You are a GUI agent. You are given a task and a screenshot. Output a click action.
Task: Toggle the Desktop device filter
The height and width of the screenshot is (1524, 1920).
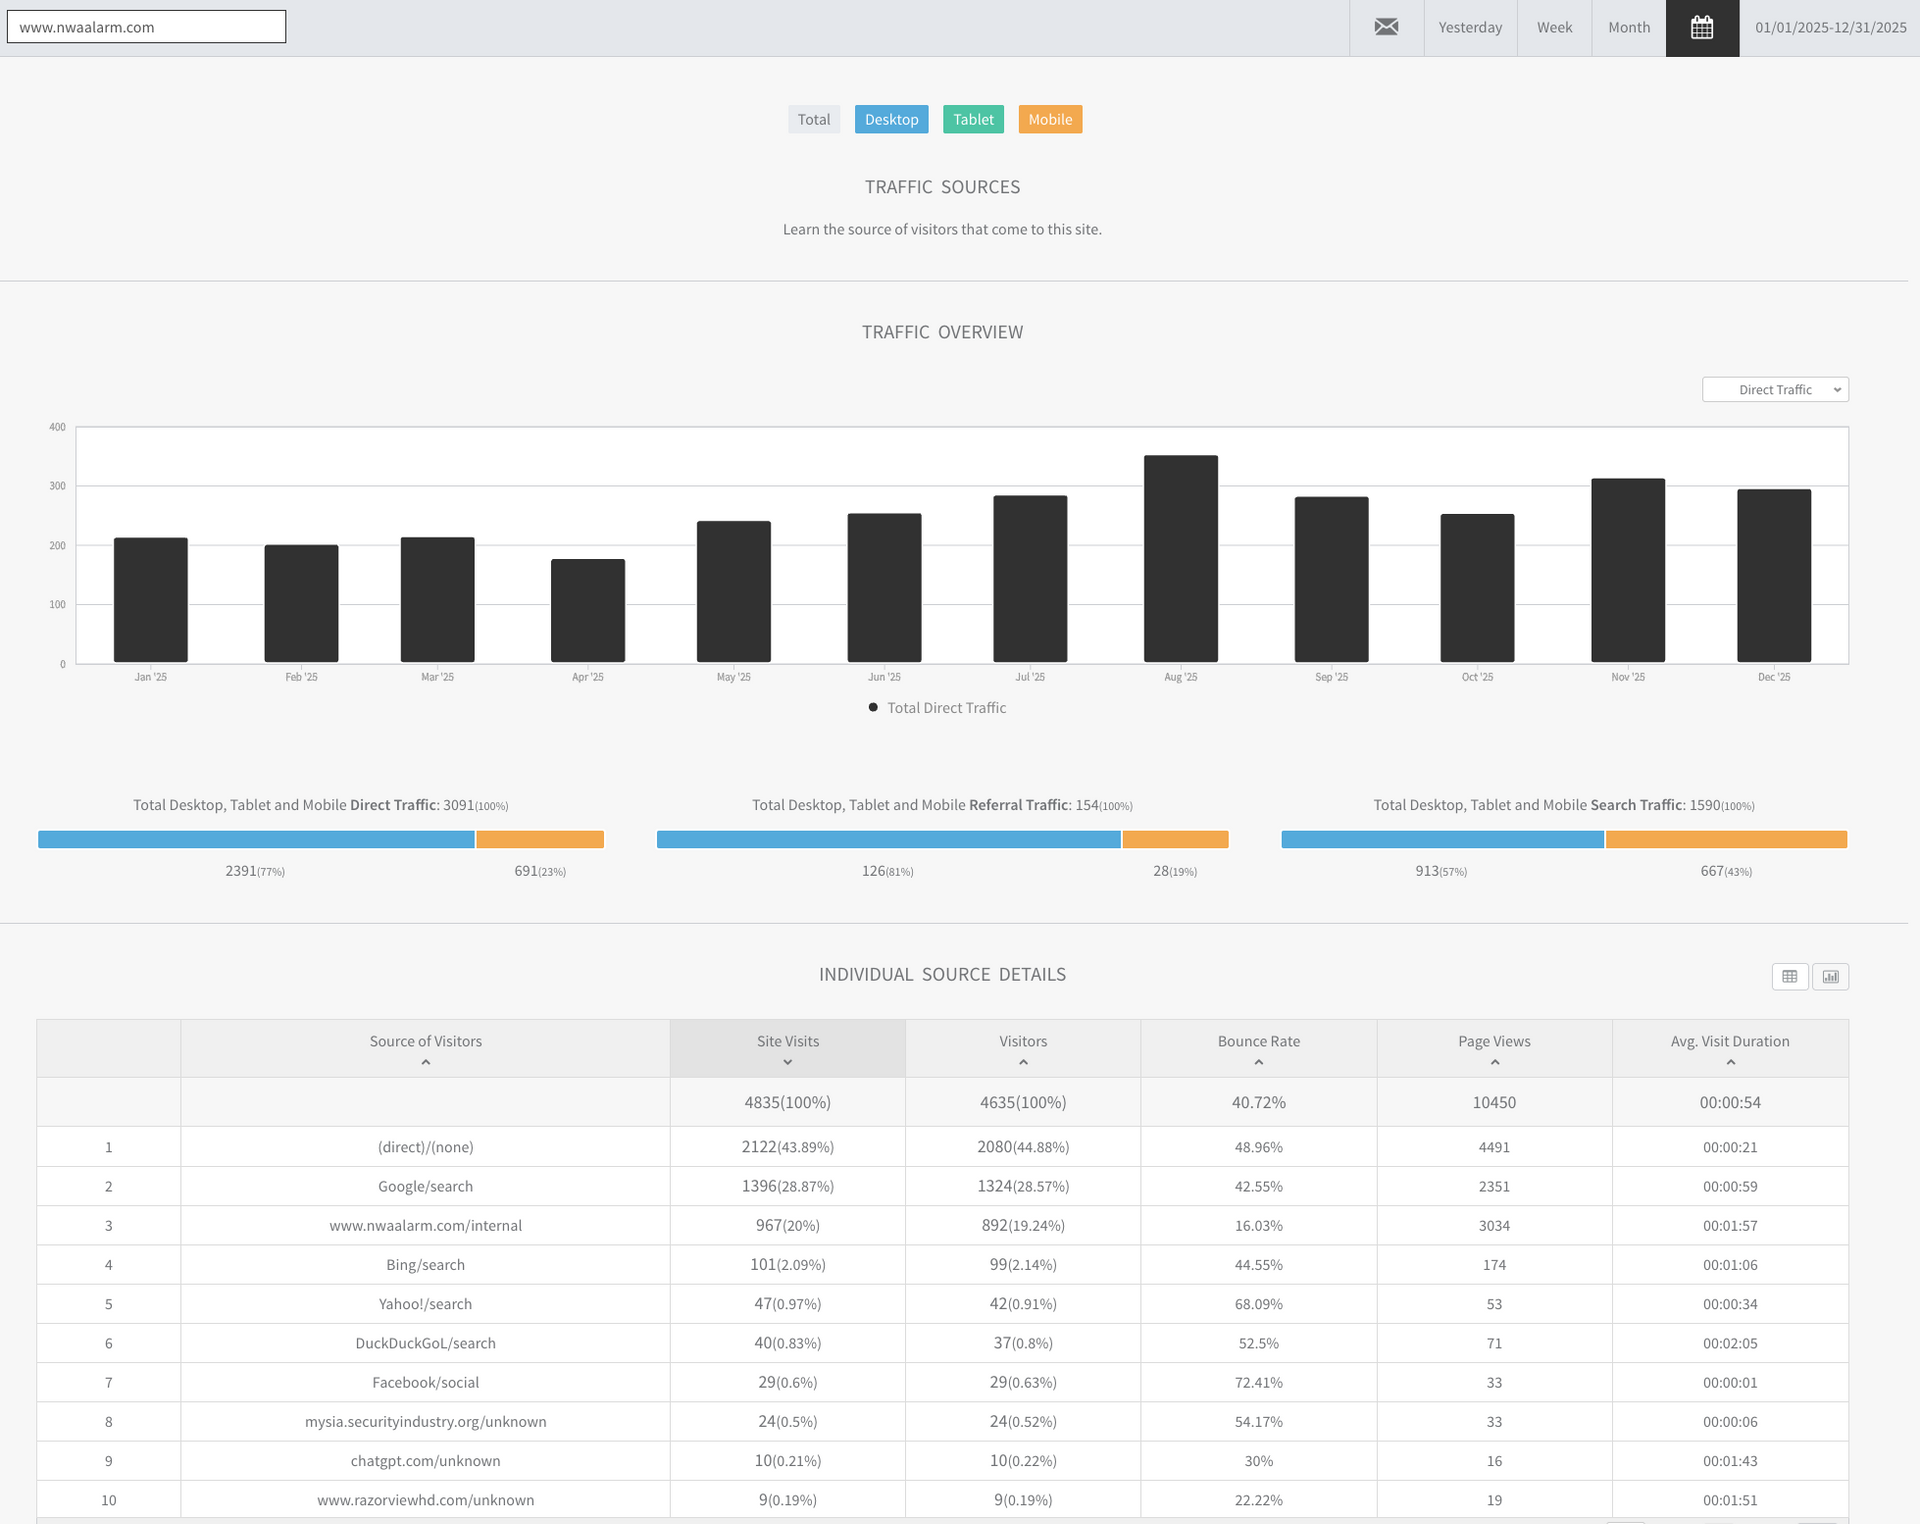click(x=891, y=119)
